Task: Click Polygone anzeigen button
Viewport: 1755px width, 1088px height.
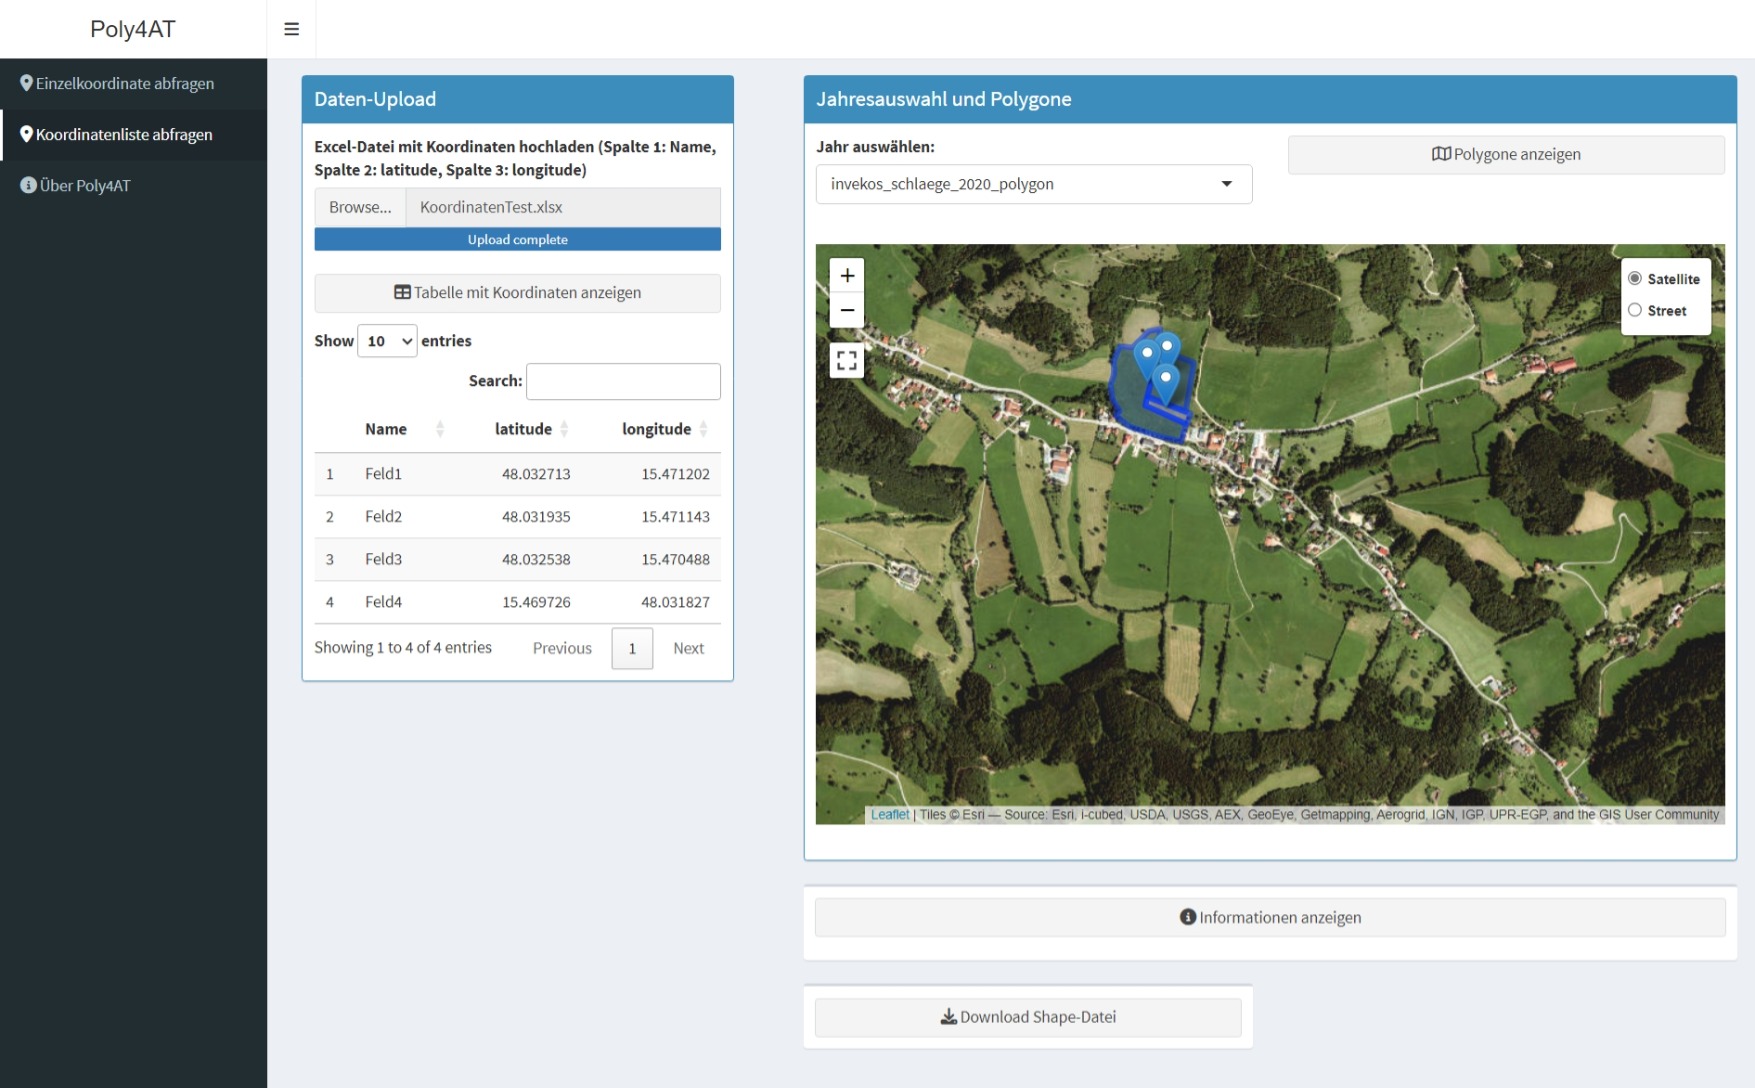Action: pos(1505,155)
